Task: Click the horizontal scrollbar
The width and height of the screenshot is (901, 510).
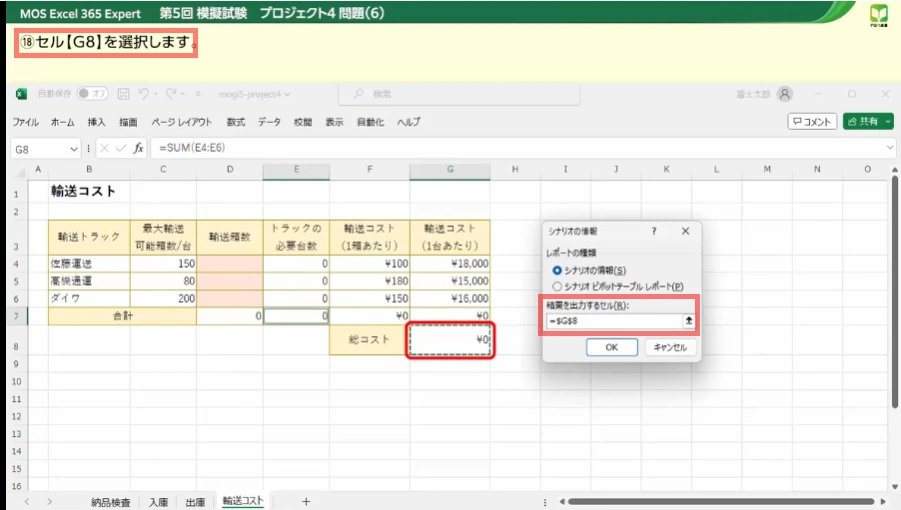Action: point(721,502)
